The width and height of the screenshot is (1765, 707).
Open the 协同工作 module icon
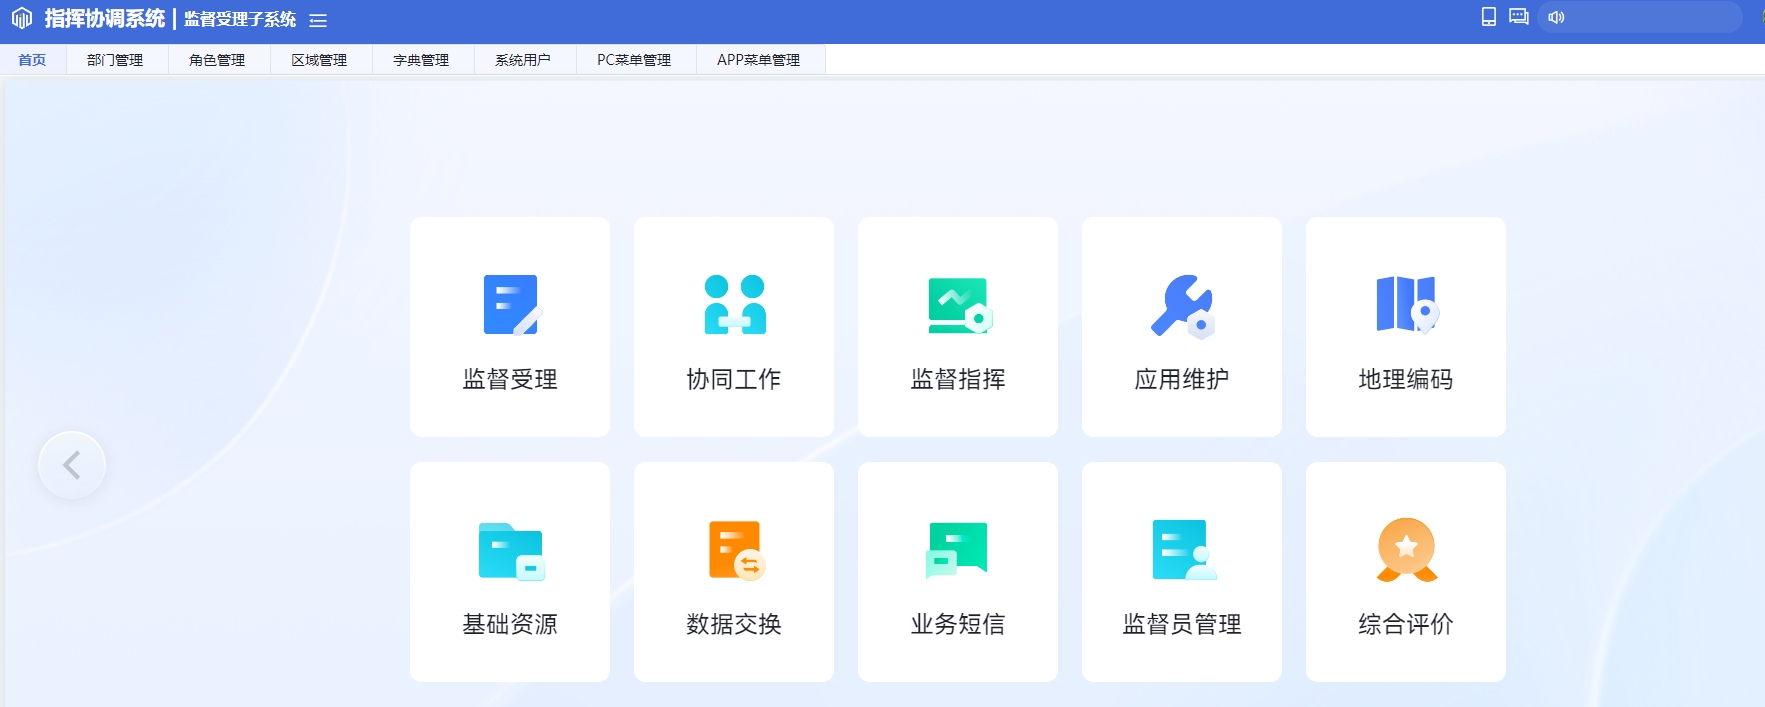point(735,305)
